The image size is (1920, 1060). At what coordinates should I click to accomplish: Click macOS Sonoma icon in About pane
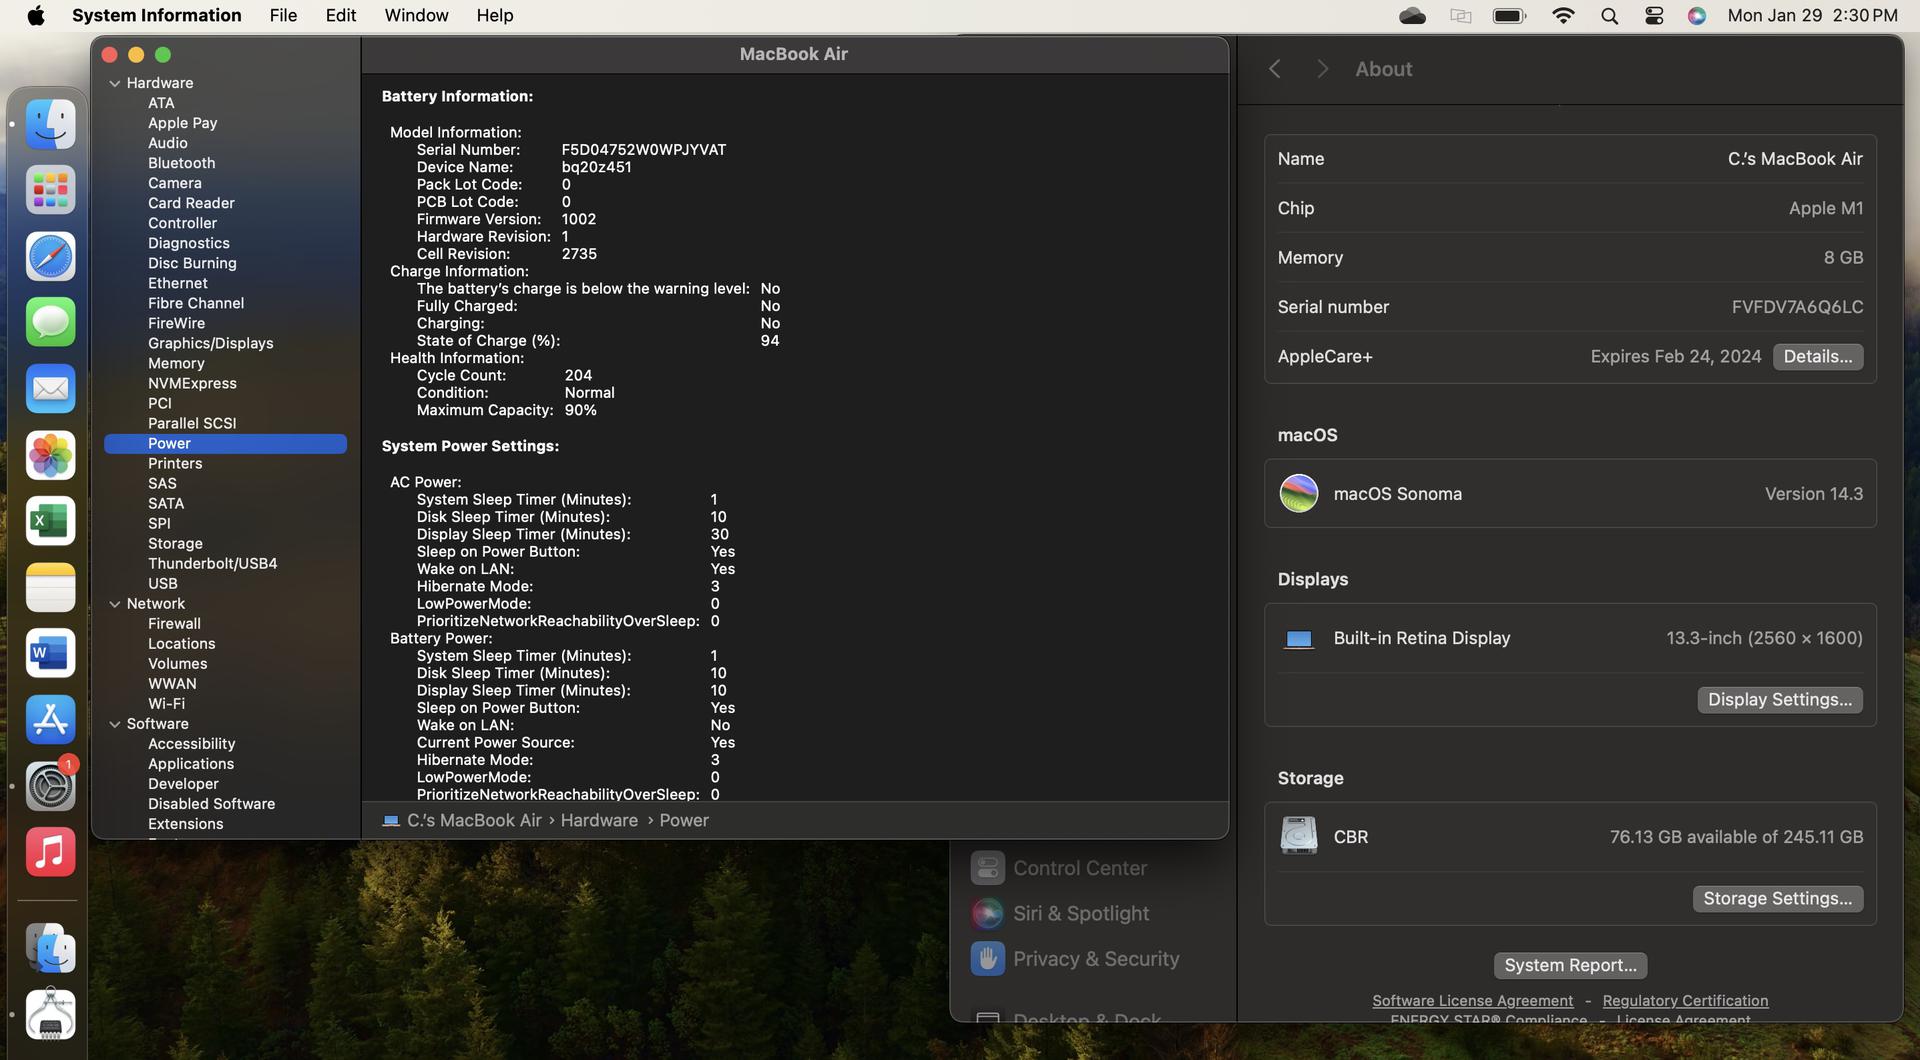point(1298,493)
